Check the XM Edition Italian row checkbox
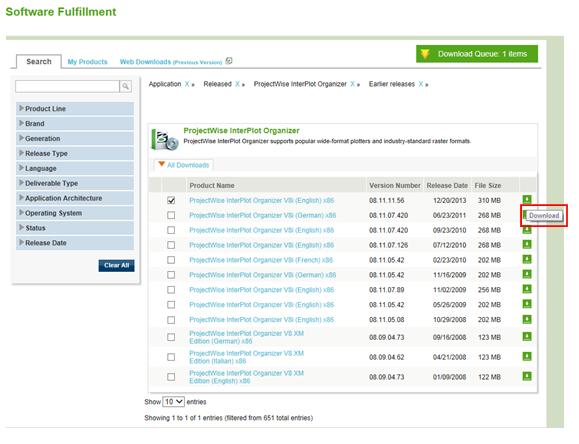This screenshot has height=444, width=579. pos(171,357)
